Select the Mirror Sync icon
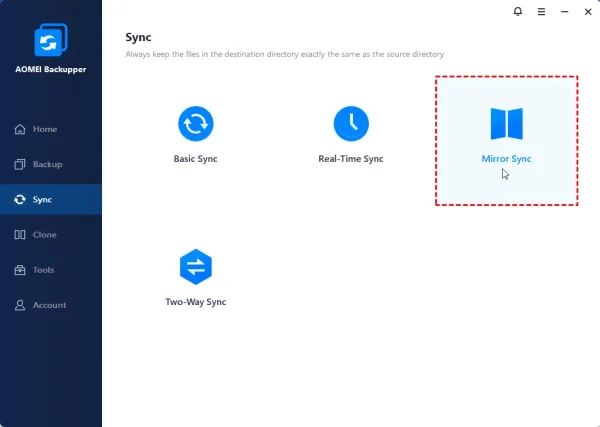 tap(507, 124)
